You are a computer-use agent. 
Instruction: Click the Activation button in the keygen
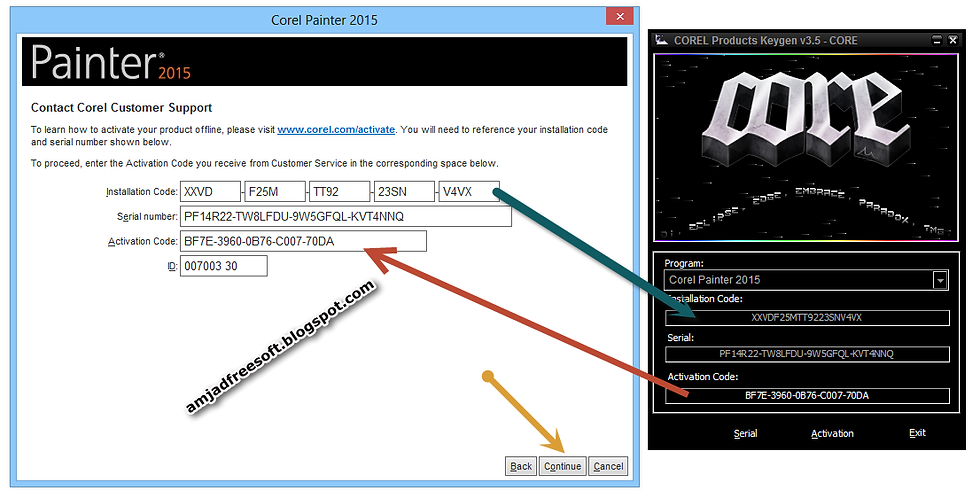click(x=832, y=434)
